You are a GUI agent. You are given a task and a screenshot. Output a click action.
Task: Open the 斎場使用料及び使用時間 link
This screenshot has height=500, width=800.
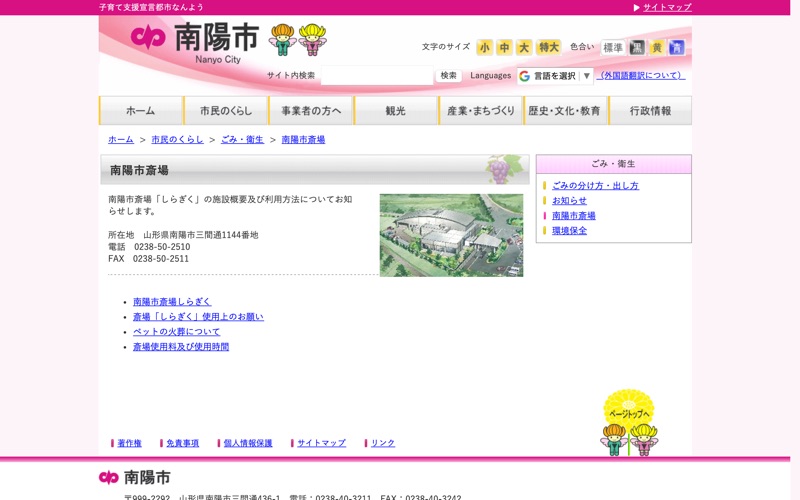point(181,346)
